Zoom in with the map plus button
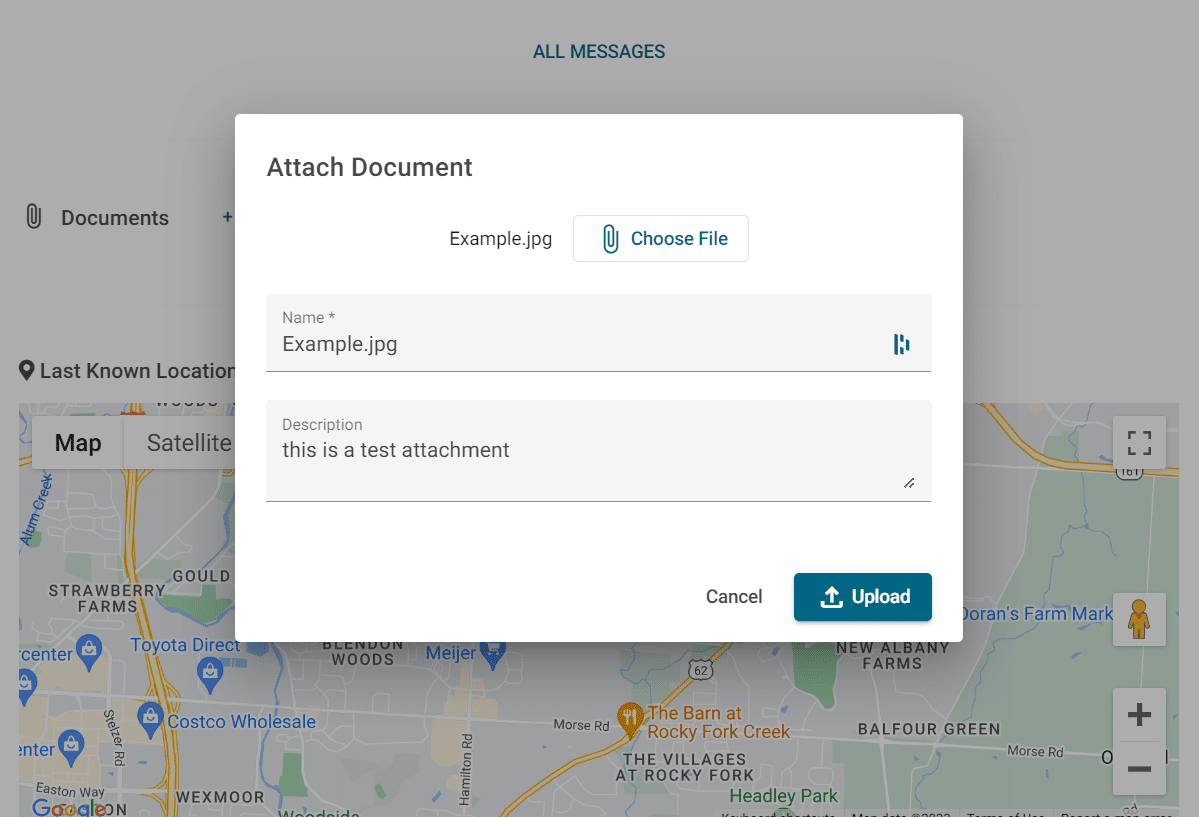Screen dimensions: 1199x817 [x=1139, y=715]
